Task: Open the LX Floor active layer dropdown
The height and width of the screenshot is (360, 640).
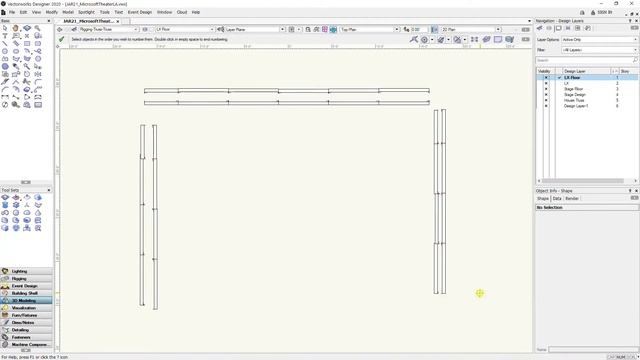Action: (x=212, y=29)
